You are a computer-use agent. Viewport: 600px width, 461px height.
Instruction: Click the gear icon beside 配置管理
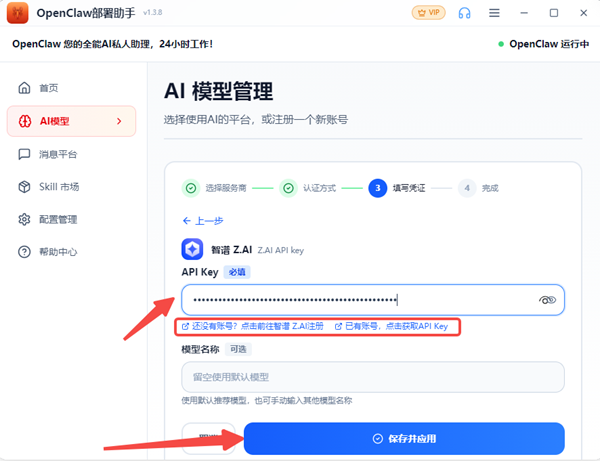[x=24, y=219]
